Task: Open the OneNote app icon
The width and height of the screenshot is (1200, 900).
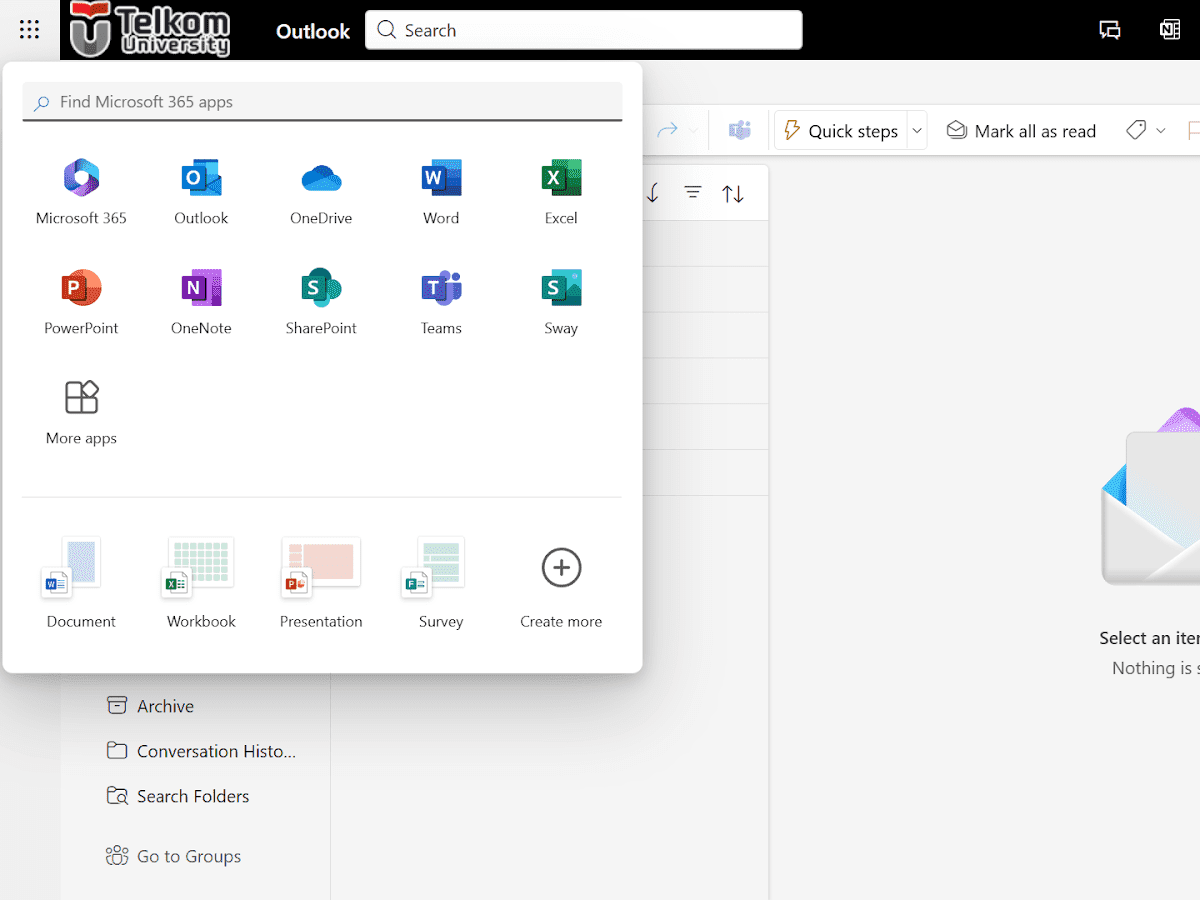Action: click(x=201, y=290)
